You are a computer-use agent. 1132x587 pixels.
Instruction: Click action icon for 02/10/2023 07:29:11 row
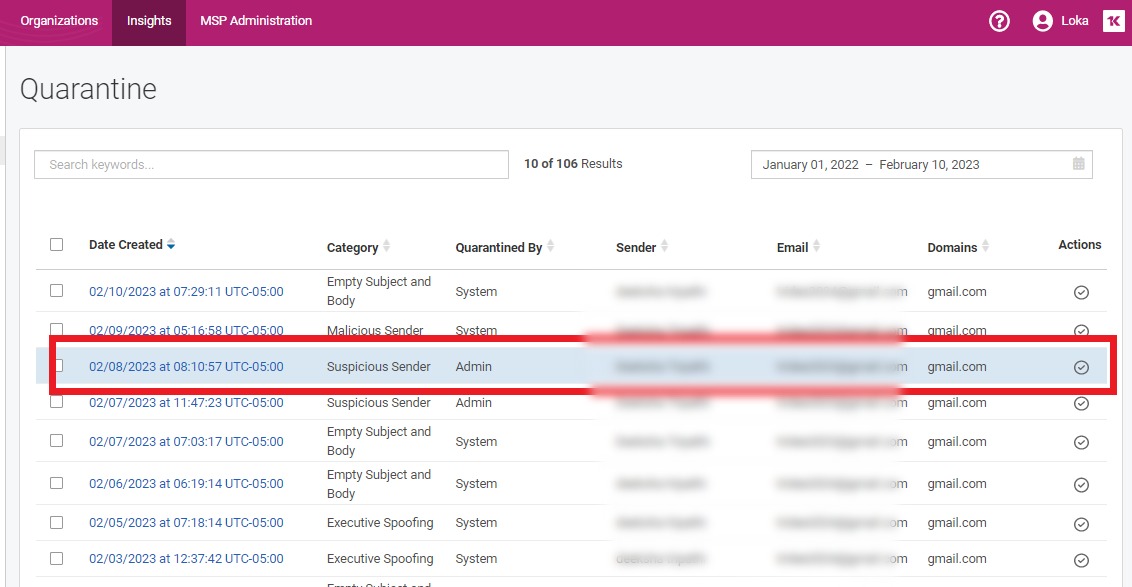tap(1081, 292)
